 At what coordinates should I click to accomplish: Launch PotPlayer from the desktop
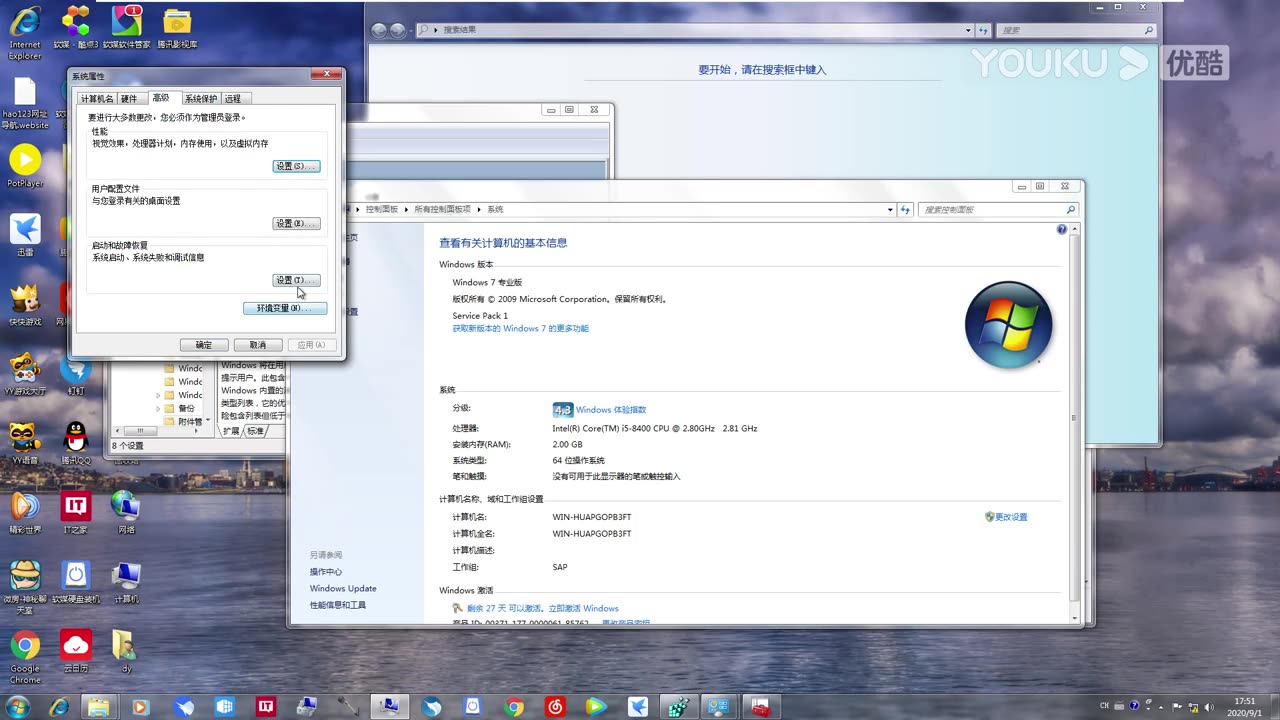pos(25,166)
